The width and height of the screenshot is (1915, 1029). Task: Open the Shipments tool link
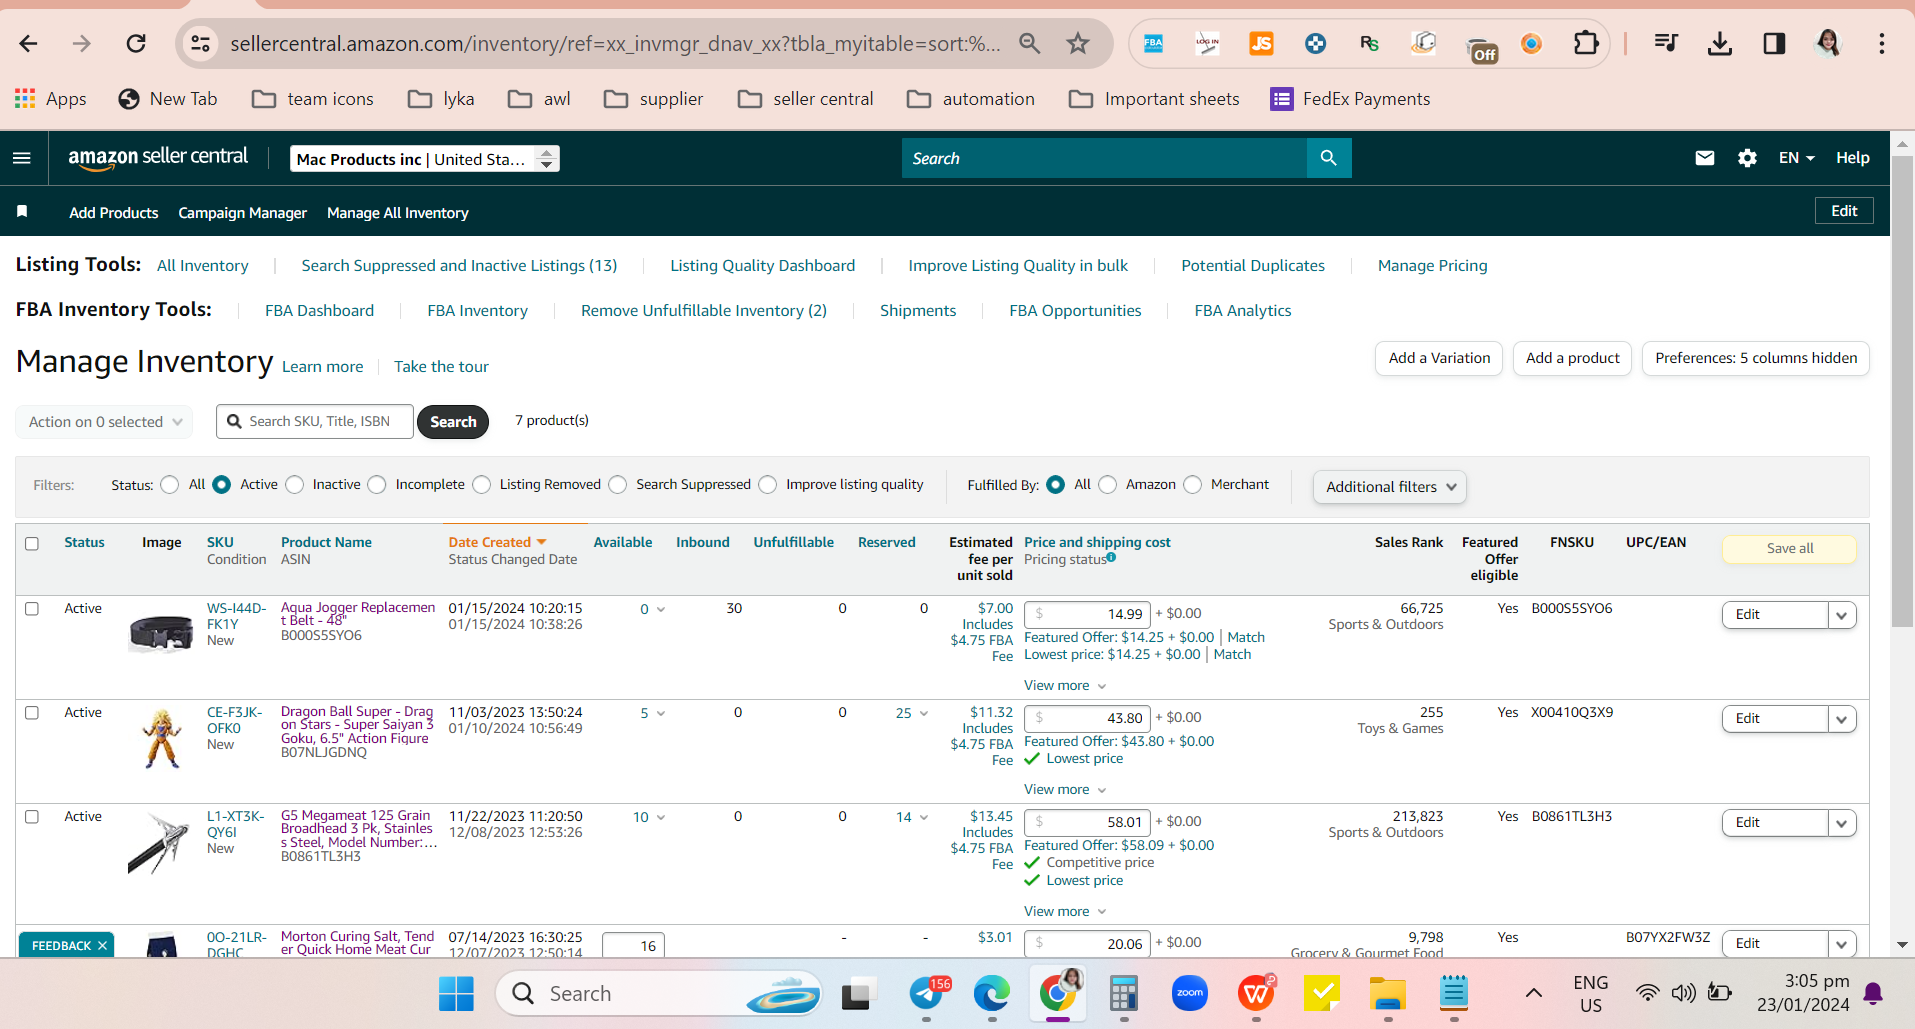(918, 311)
